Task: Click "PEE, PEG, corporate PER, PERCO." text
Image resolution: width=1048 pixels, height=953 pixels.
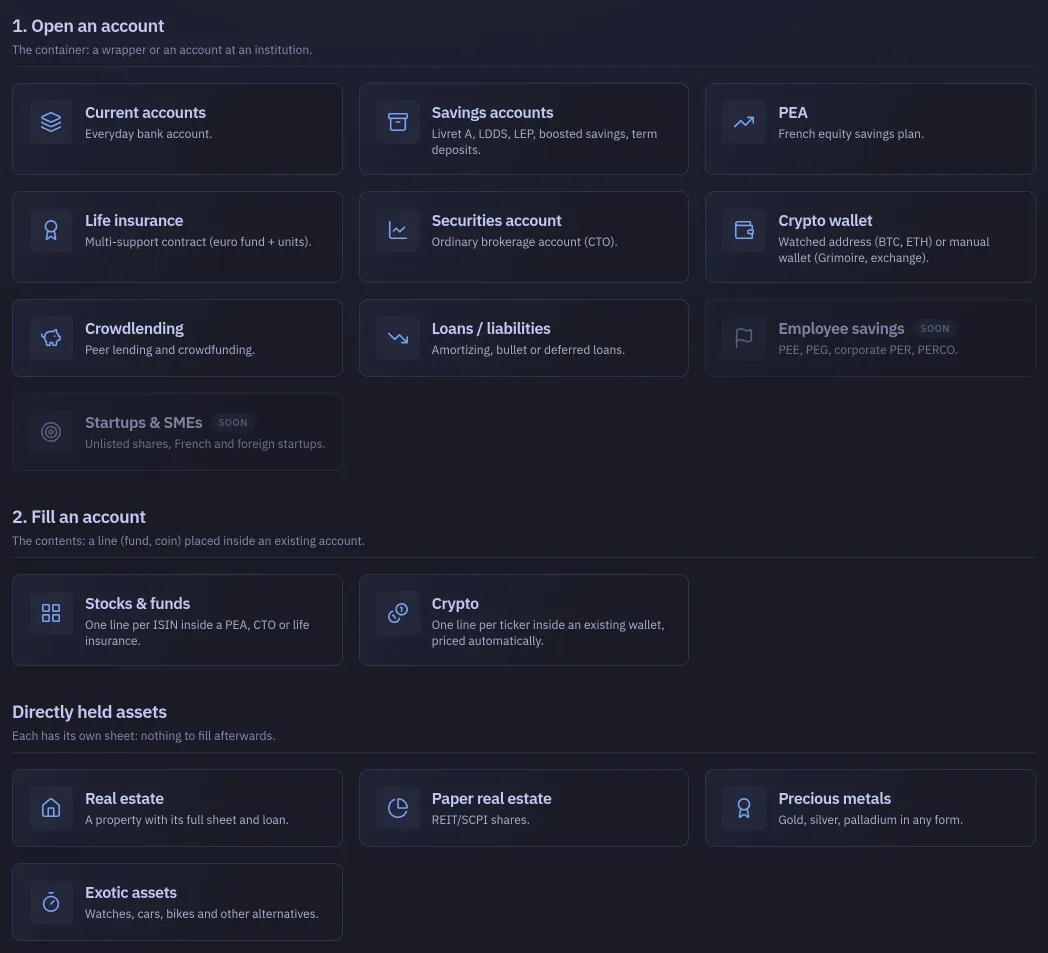Action: click(x=868, y=350)
